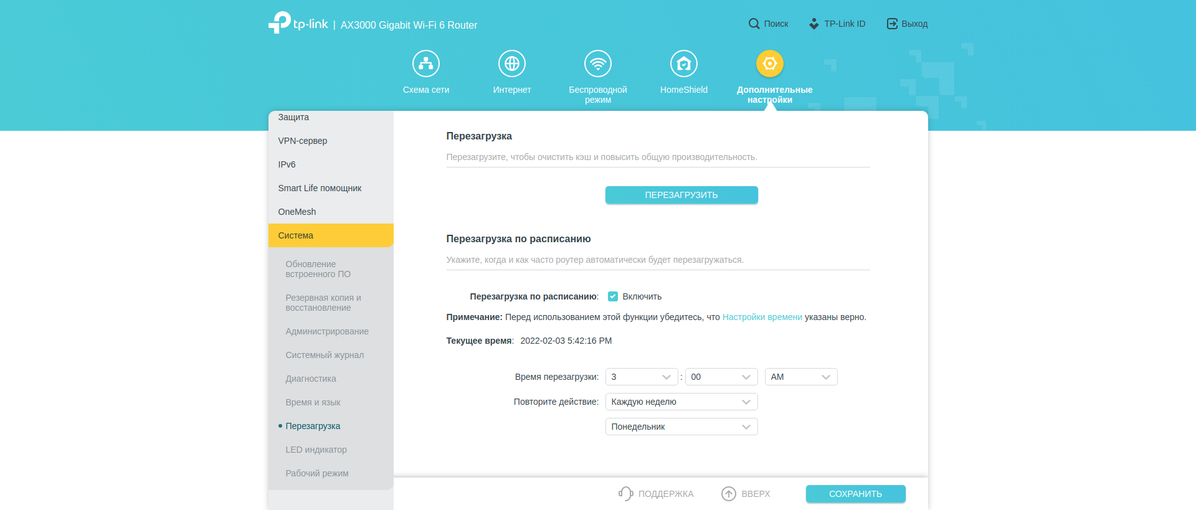The width and height of the screenshot is (1196, 510).
Task: Open the HomeShield icon
Action: (684, 64)
